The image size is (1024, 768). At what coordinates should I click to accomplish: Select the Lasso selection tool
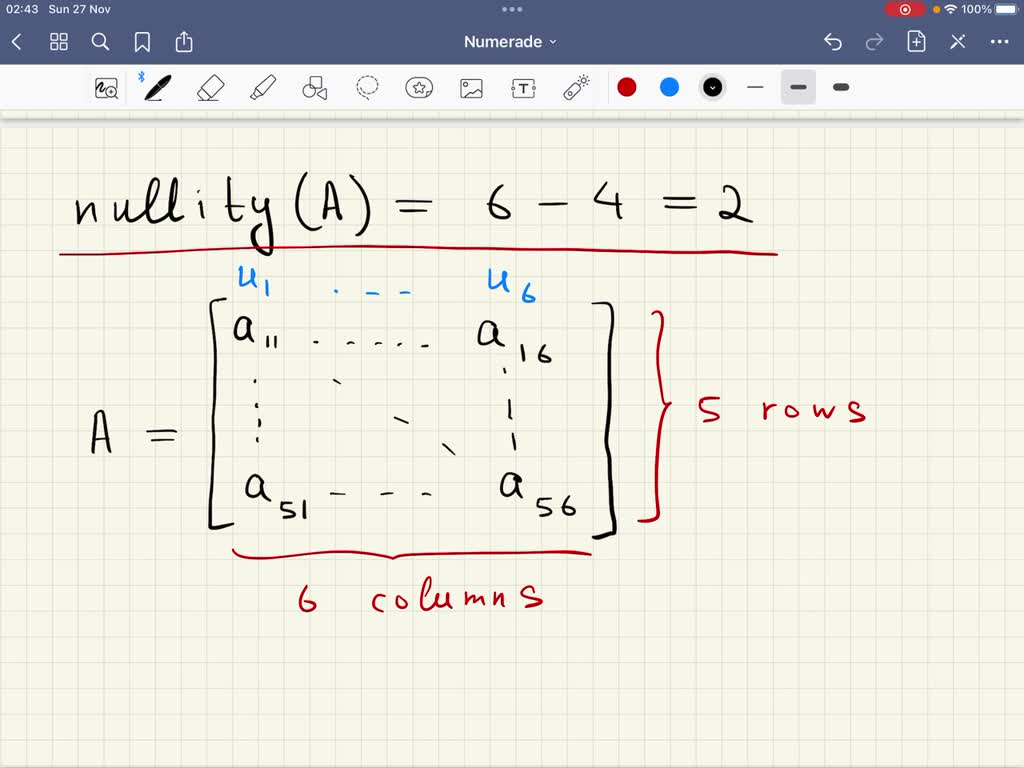tap(367, 87)
